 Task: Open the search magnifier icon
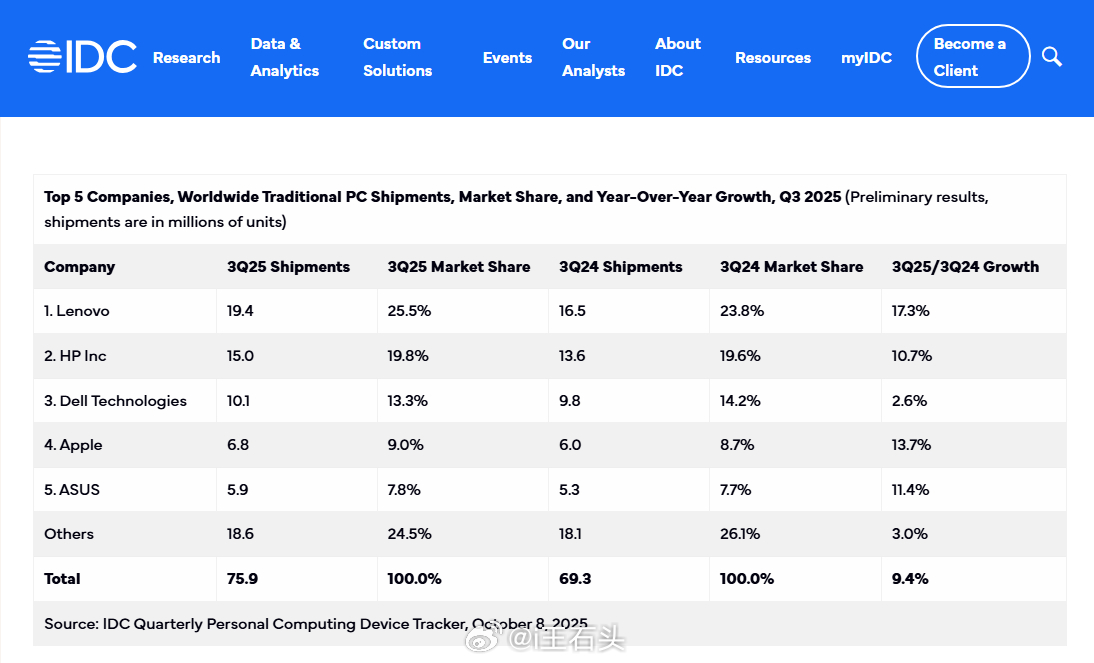[1051, 57]
